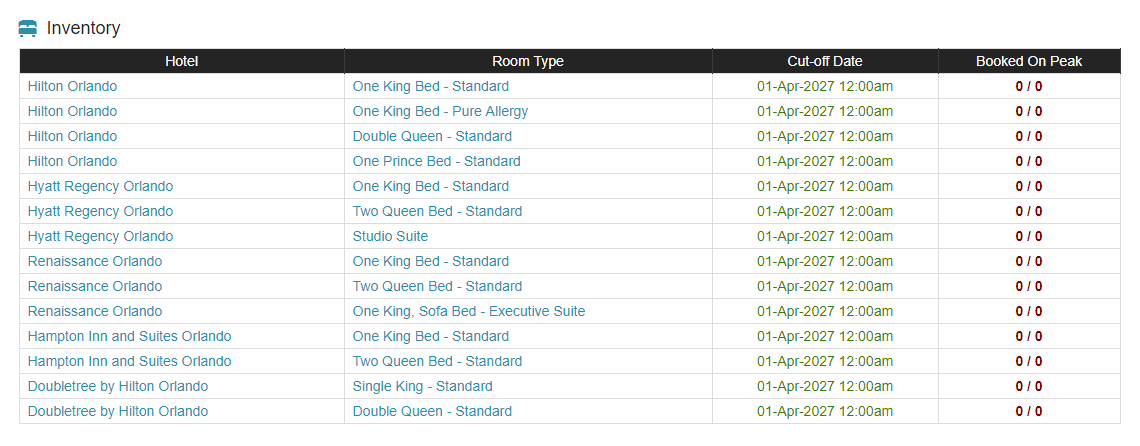The image size is (1140, 446).
Task: Click One King, Sofa Bed - Executive Suite
Action: 469,311
